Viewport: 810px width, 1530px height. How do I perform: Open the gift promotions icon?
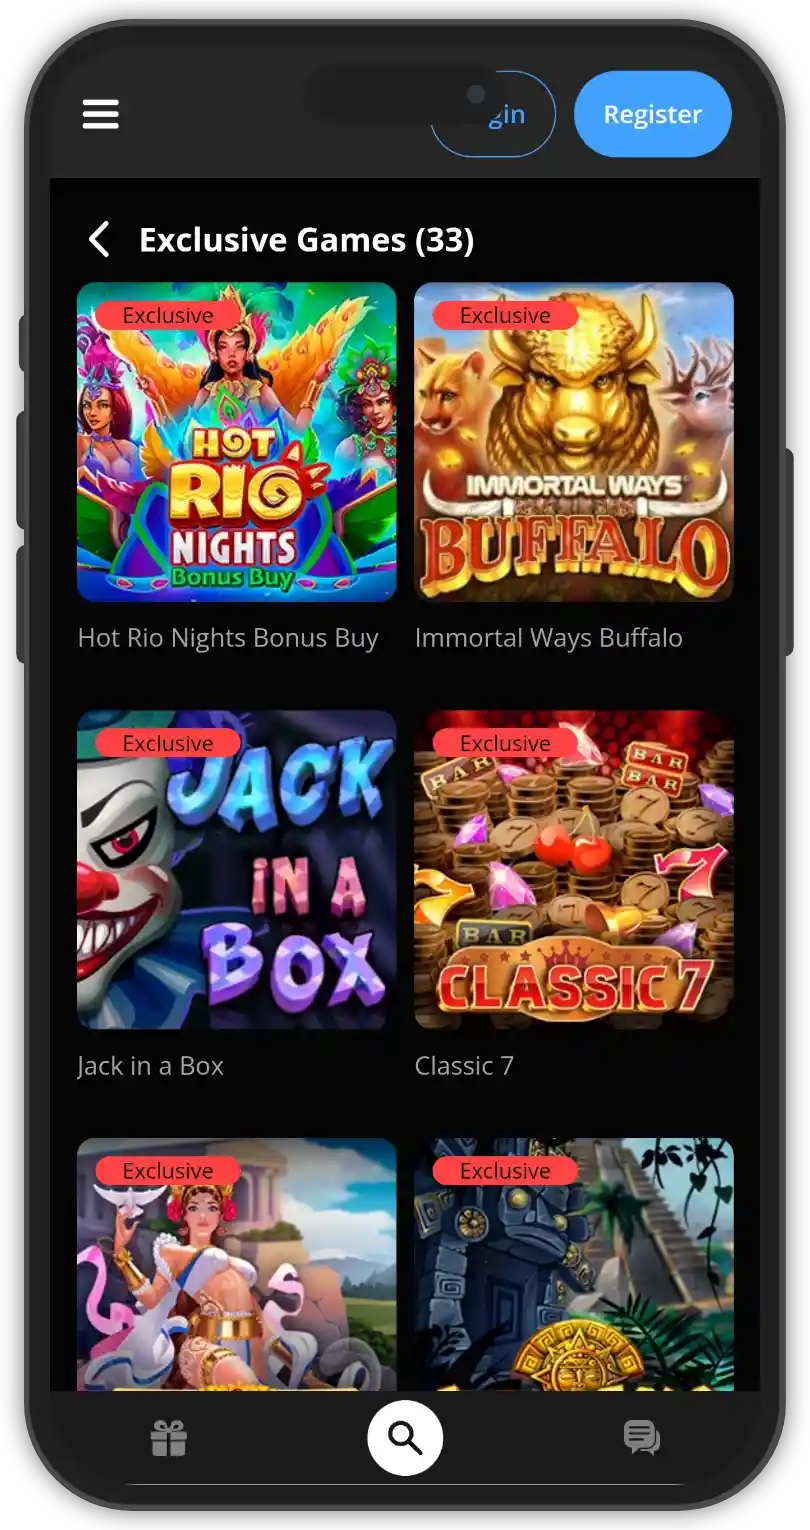169,1438
